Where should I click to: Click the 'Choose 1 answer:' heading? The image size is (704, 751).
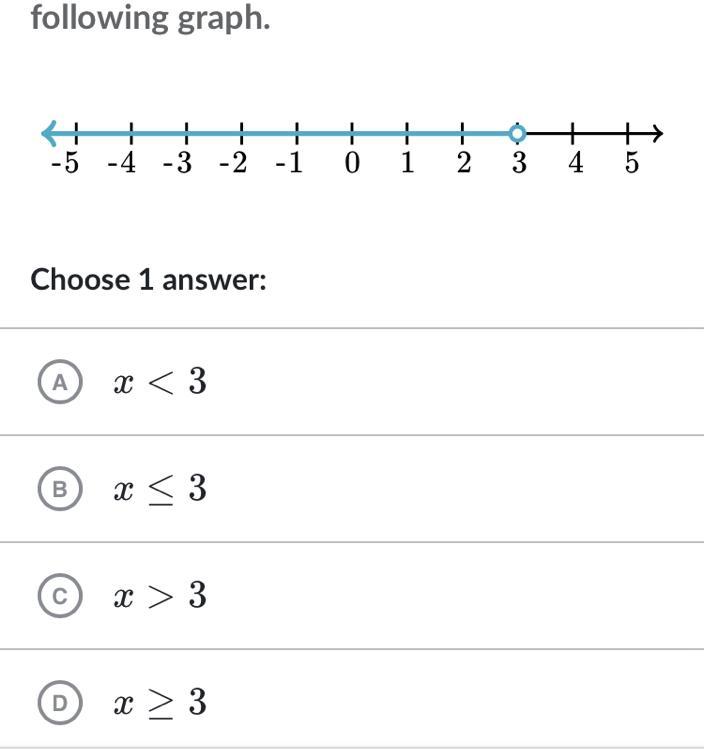point(149,279)
